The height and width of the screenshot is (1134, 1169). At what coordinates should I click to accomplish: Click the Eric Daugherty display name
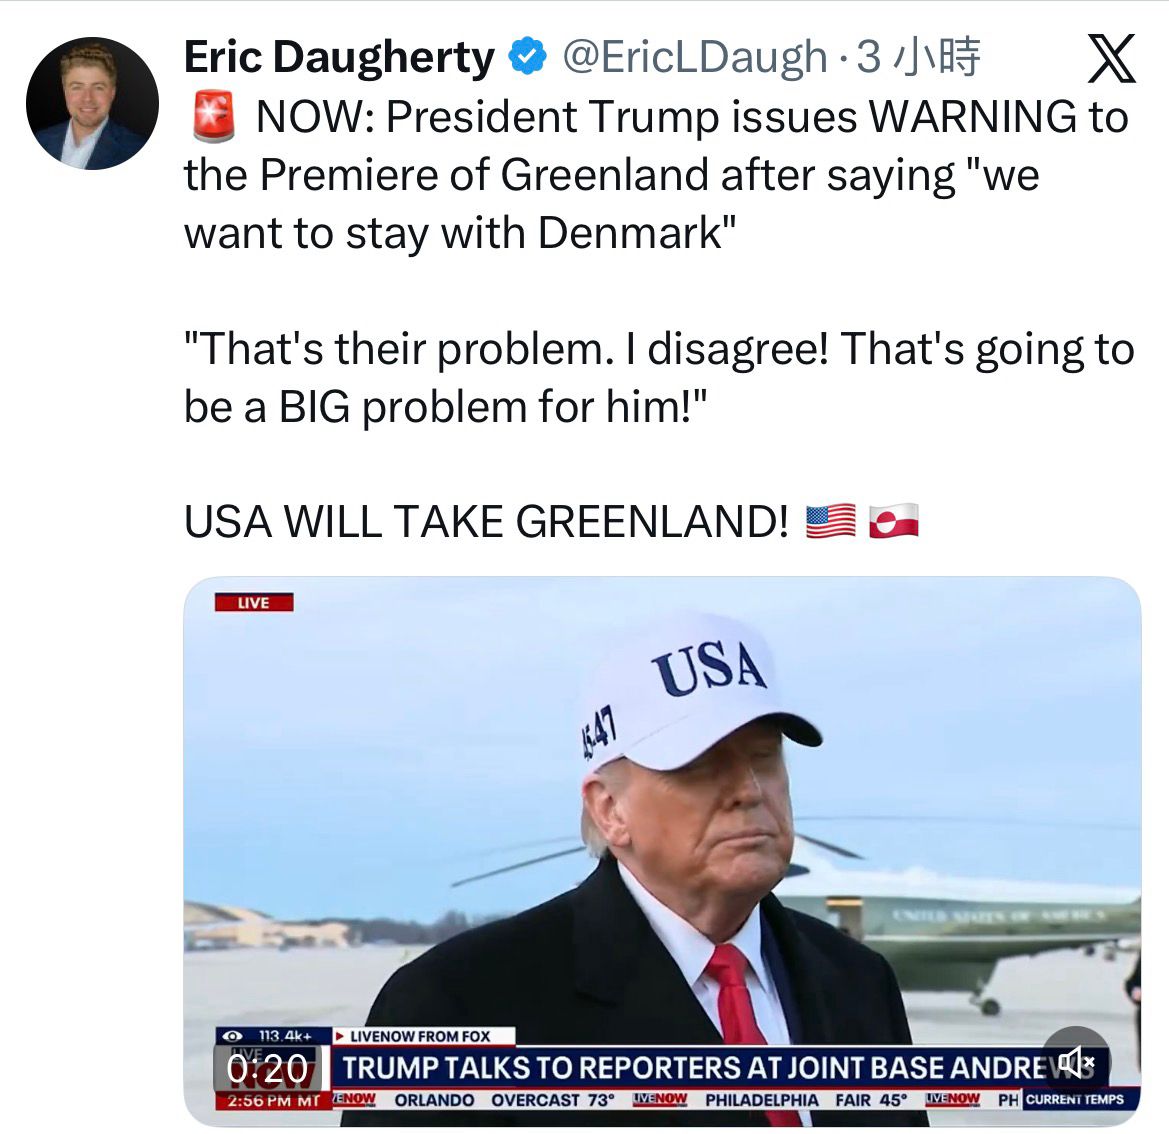coord(339,57)
